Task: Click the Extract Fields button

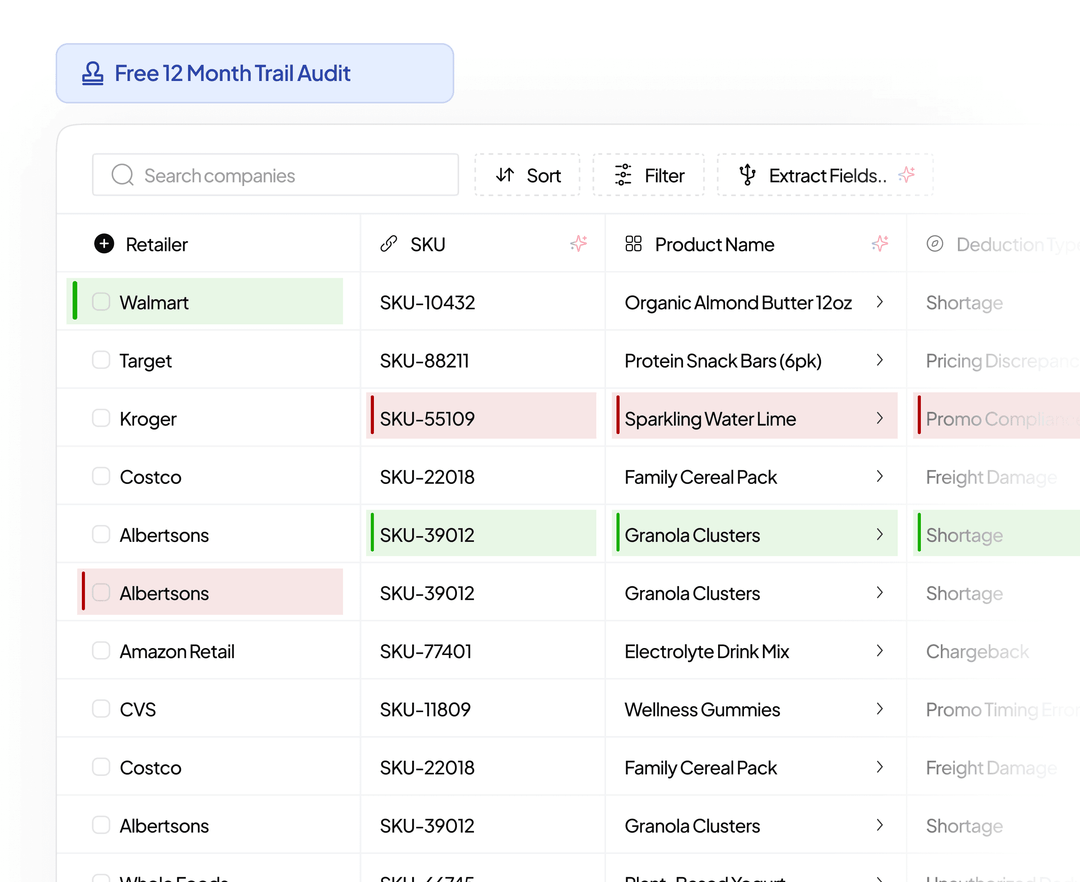Action: (825, 175)
